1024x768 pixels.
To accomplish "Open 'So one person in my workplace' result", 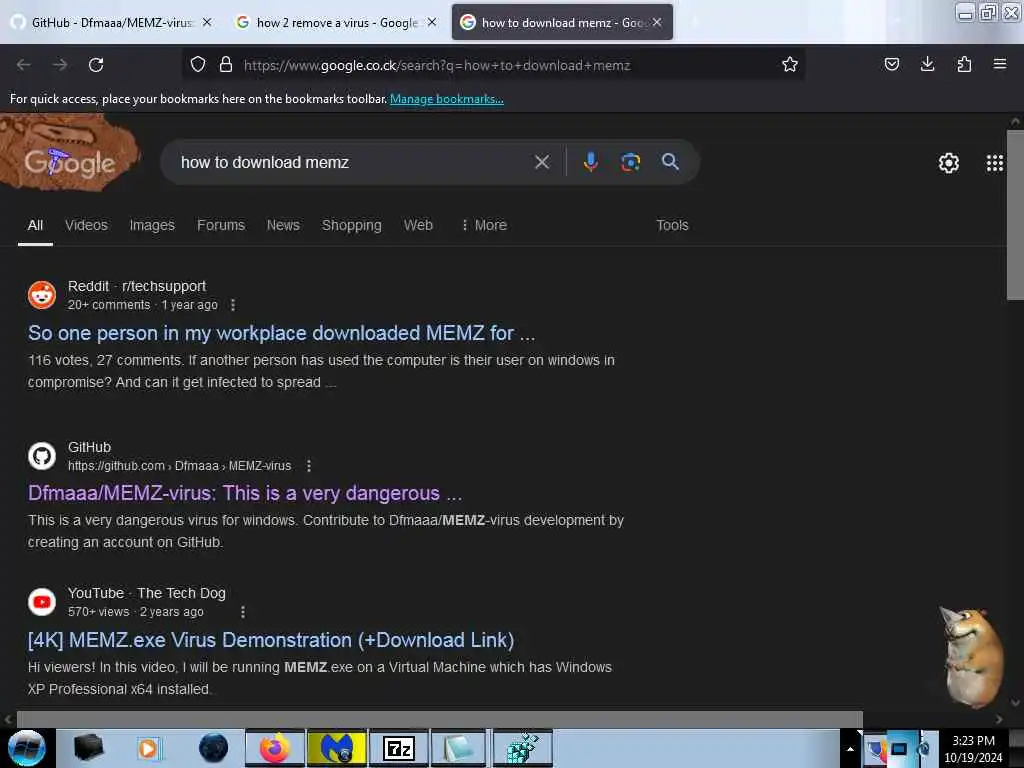I will pyautogui.click(x=281, y=333).
